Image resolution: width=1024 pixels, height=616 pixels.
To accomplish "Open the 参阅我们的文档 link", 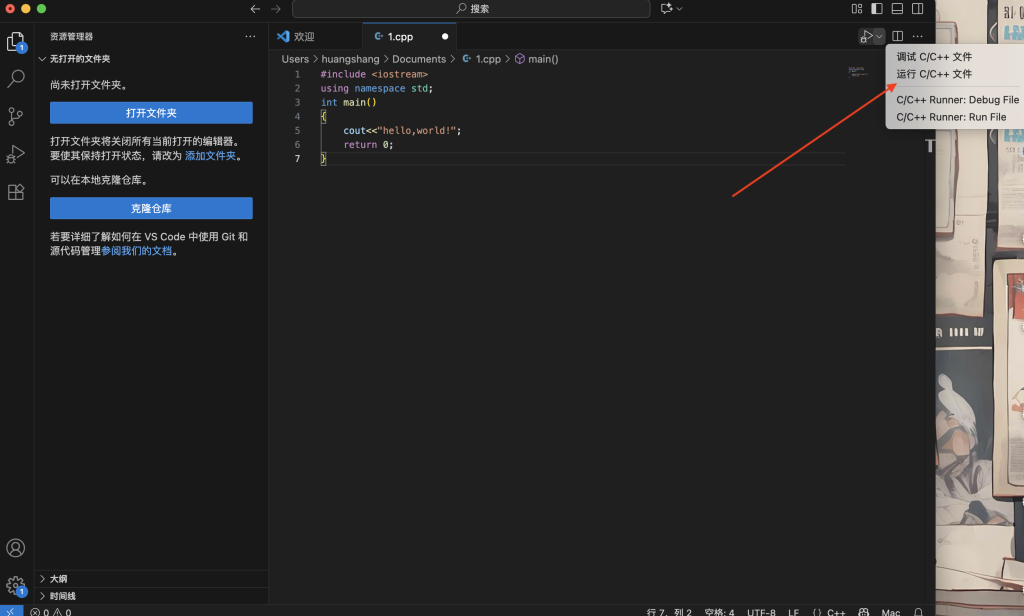I will coord(137,251).
